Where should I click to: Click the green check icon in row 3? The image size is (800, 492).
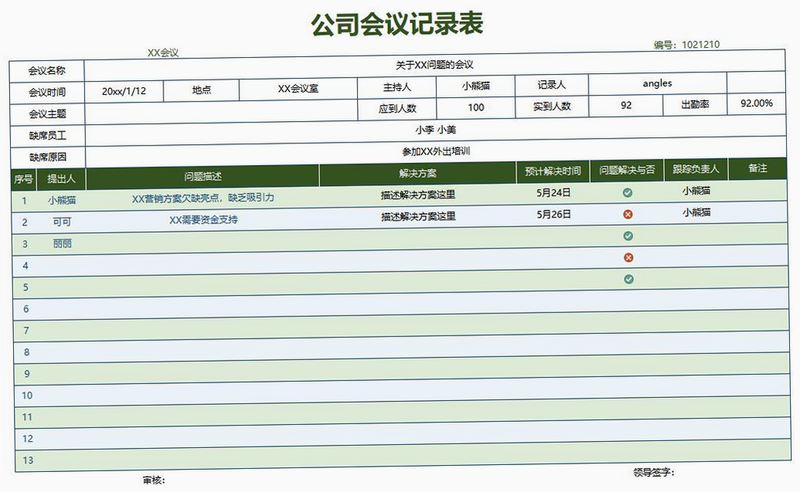[628, 236]
